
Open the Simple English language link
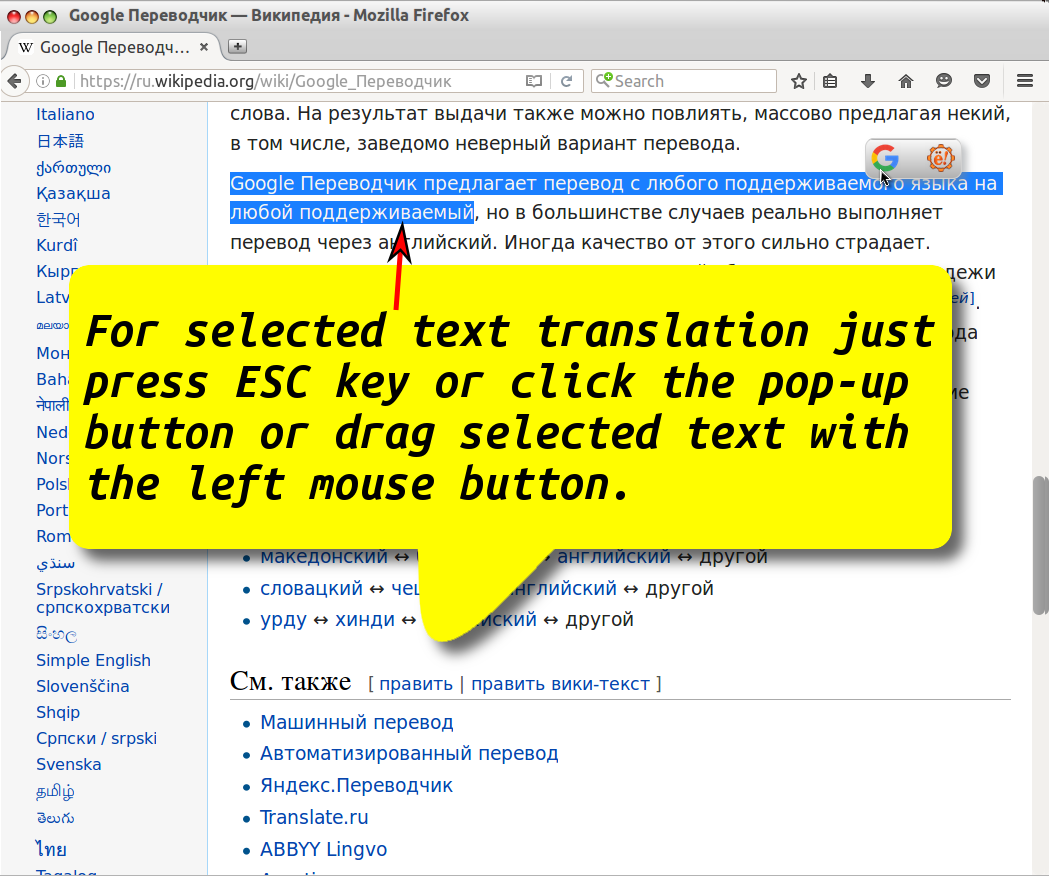point(93,660)
